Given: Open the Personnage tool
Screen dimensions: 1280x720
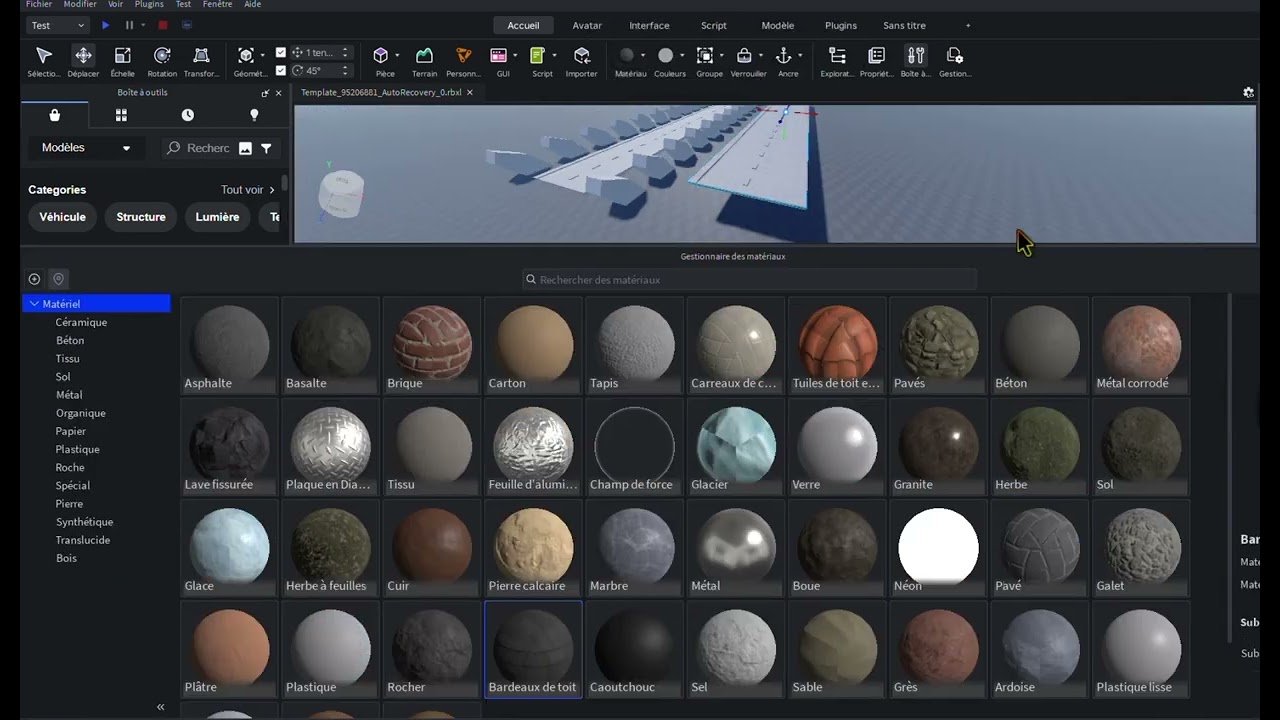Looking at the screenshot, I should coord(463,60).
